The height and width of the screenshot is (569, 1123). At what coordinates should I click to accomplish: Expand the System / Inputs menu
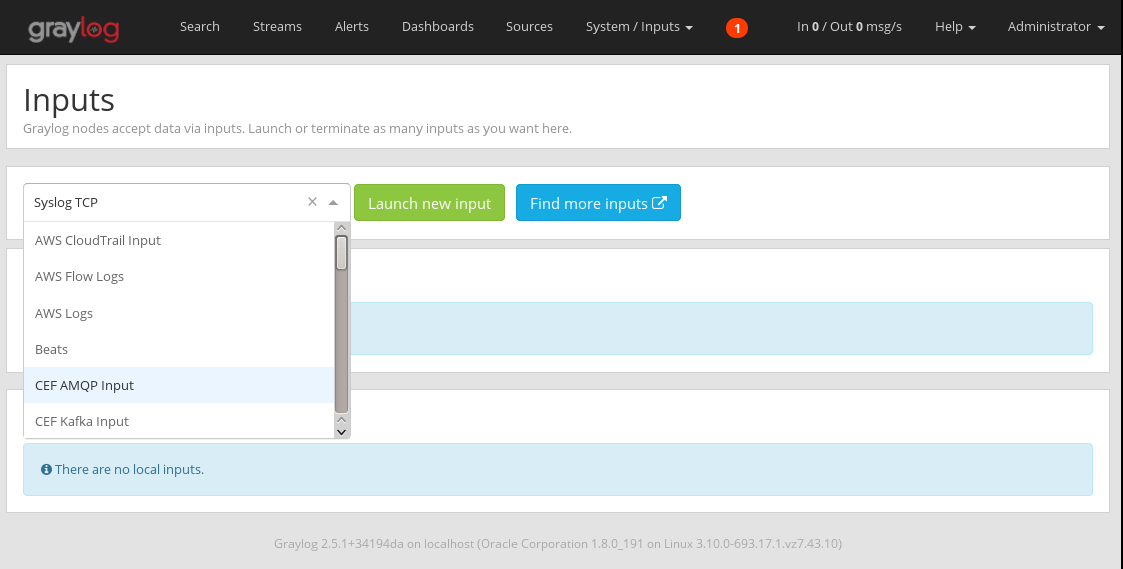[639, 27]
